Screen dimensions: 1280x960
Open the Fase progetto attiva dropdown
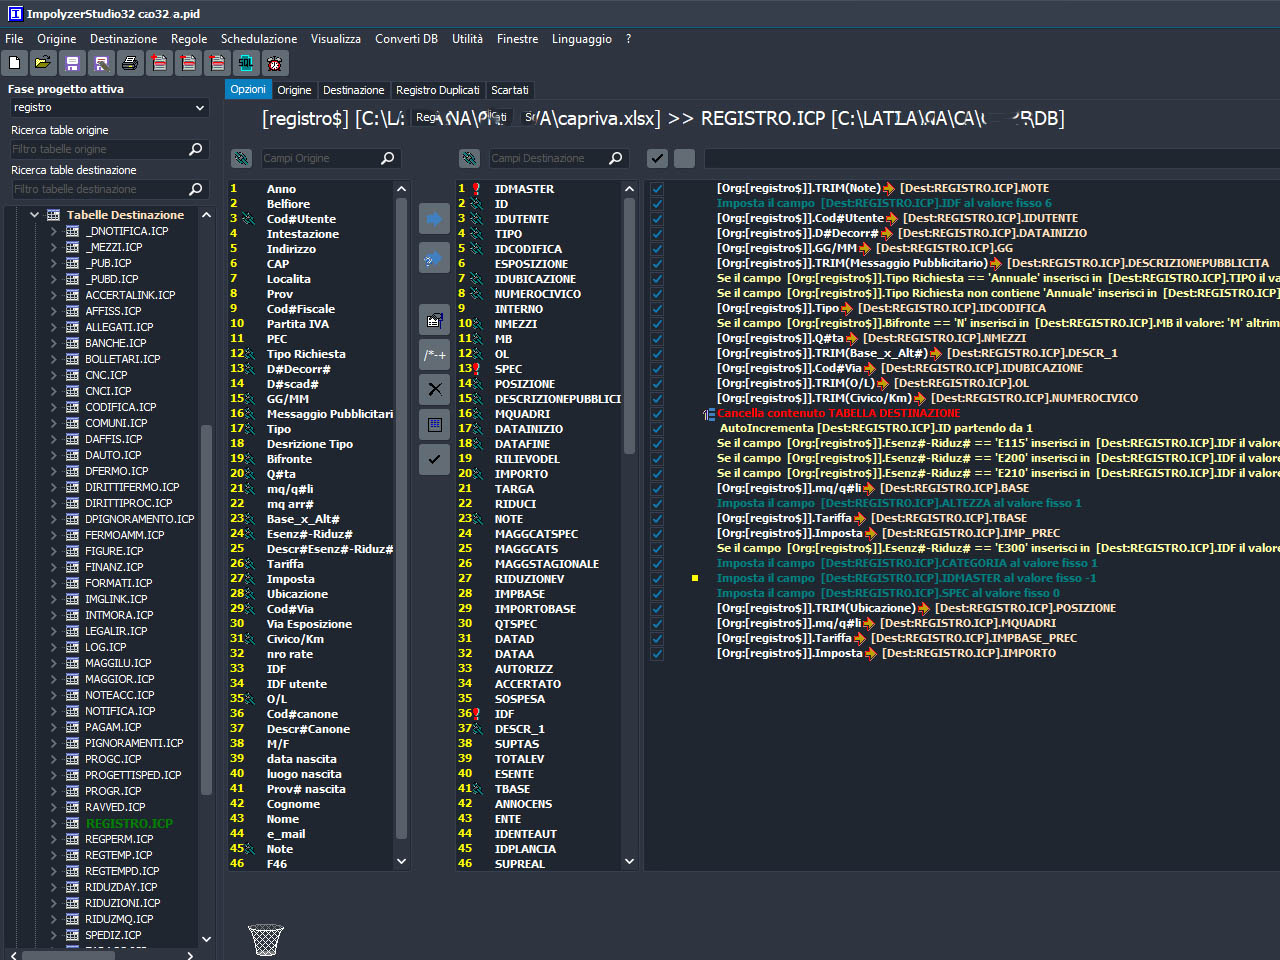(x=200, y=107)
